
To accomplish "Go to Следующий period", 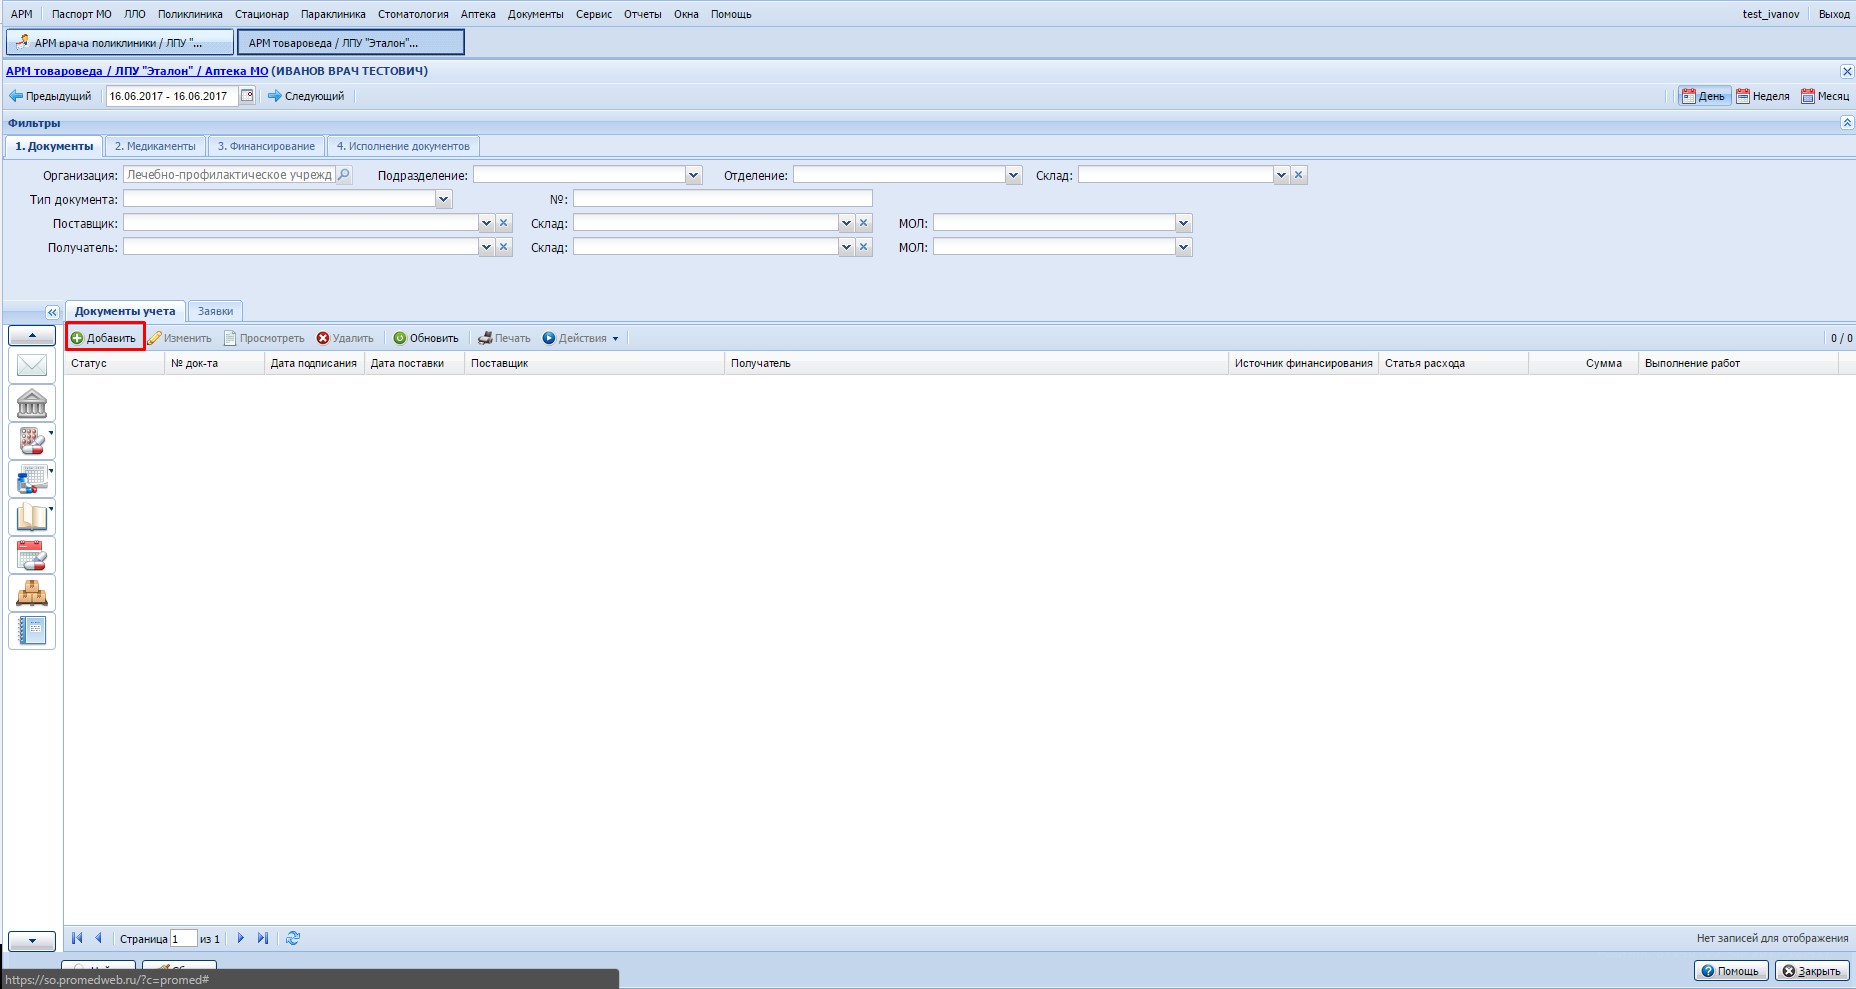I will (306, 96).
